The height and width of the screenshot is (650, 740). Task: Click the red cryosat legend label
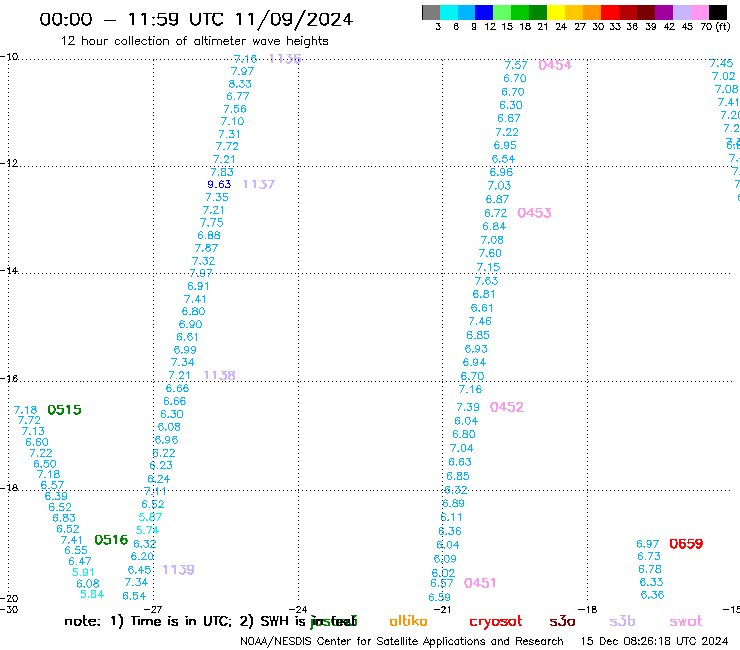tap(496, 622)
